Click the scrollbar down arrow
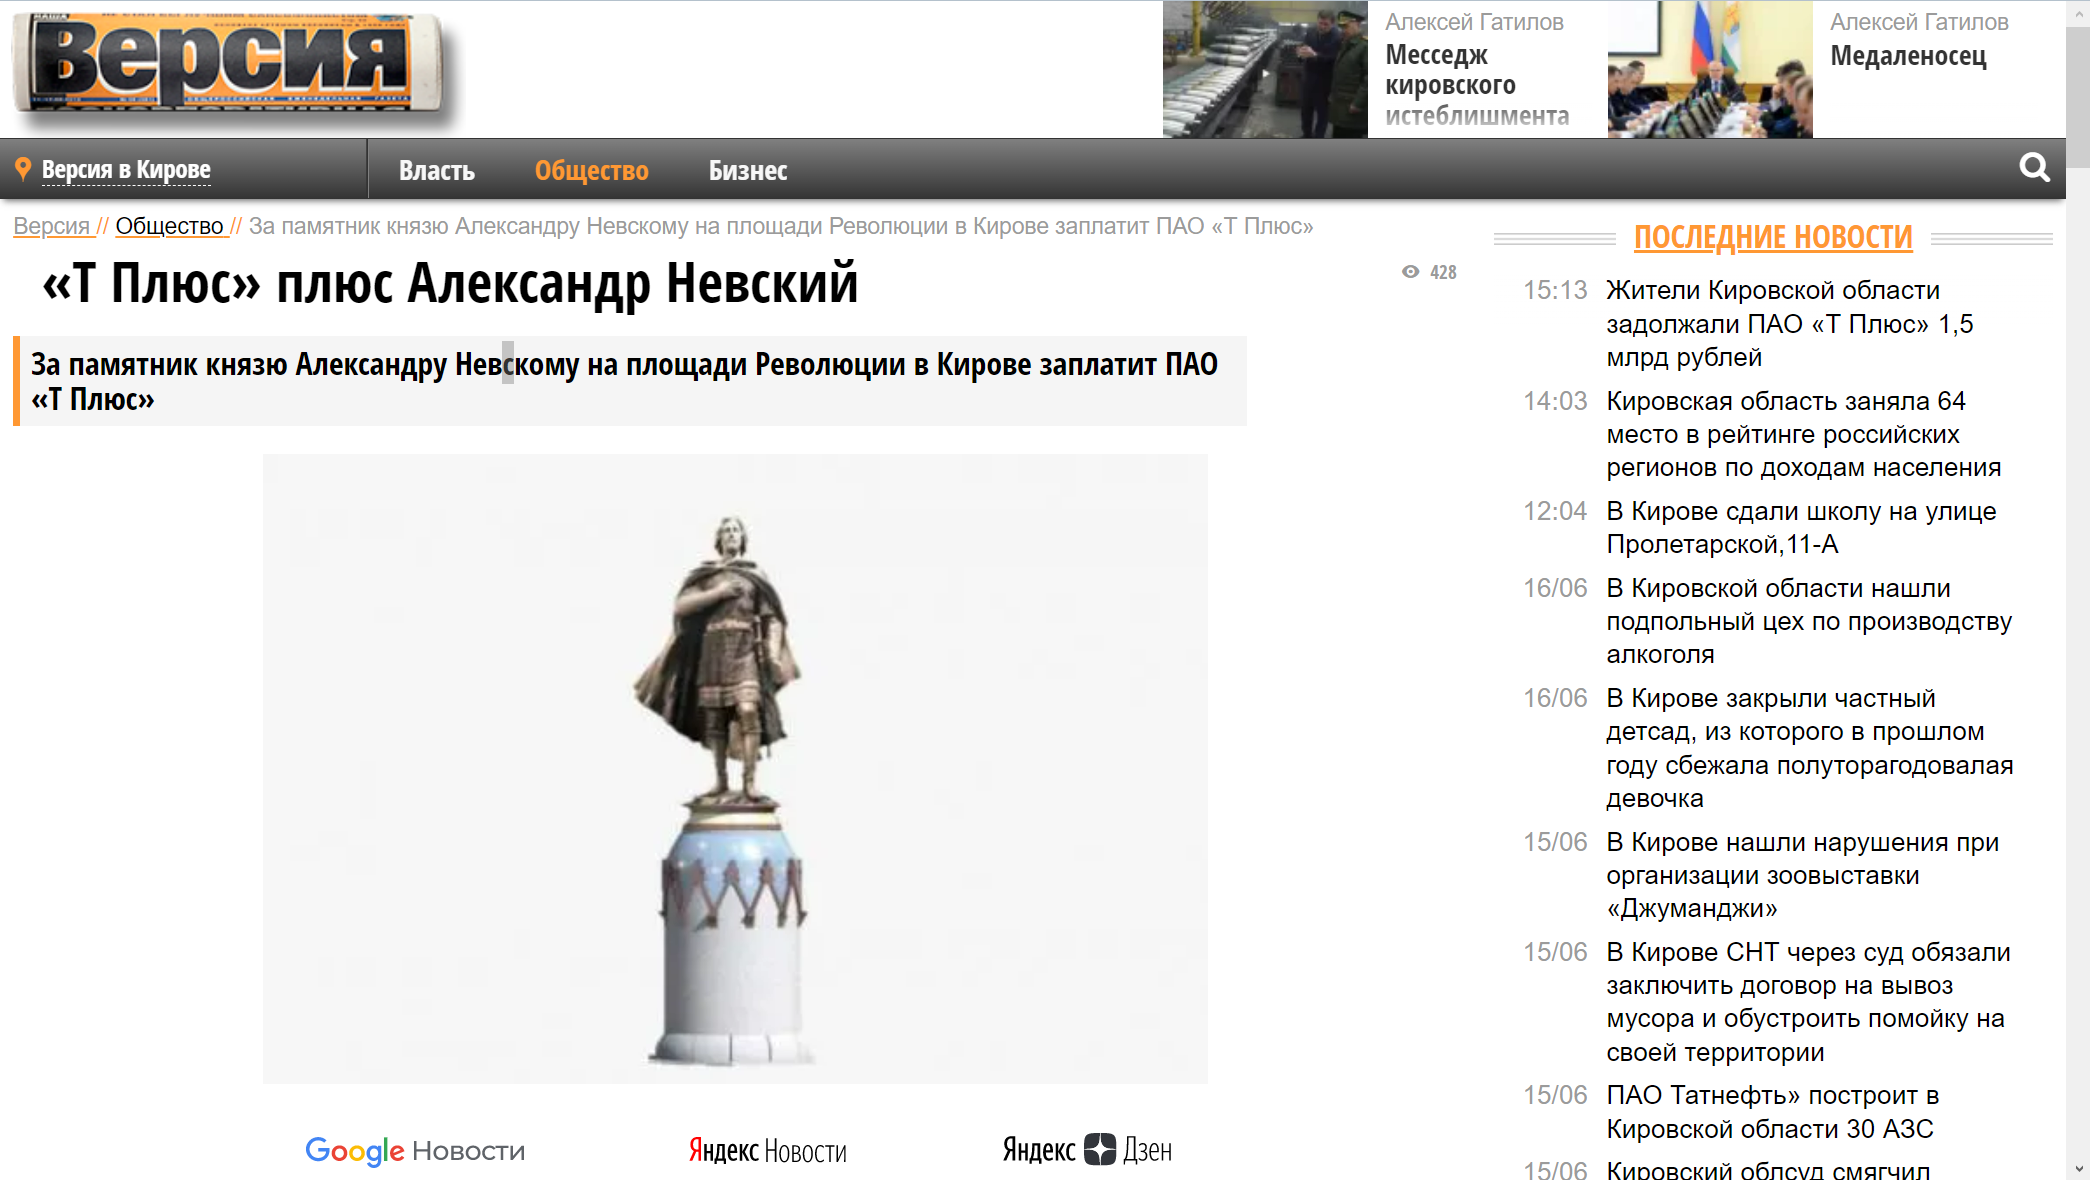The width and height of the screenshot is (2092, 1180). click(x=2079, y=1168)
